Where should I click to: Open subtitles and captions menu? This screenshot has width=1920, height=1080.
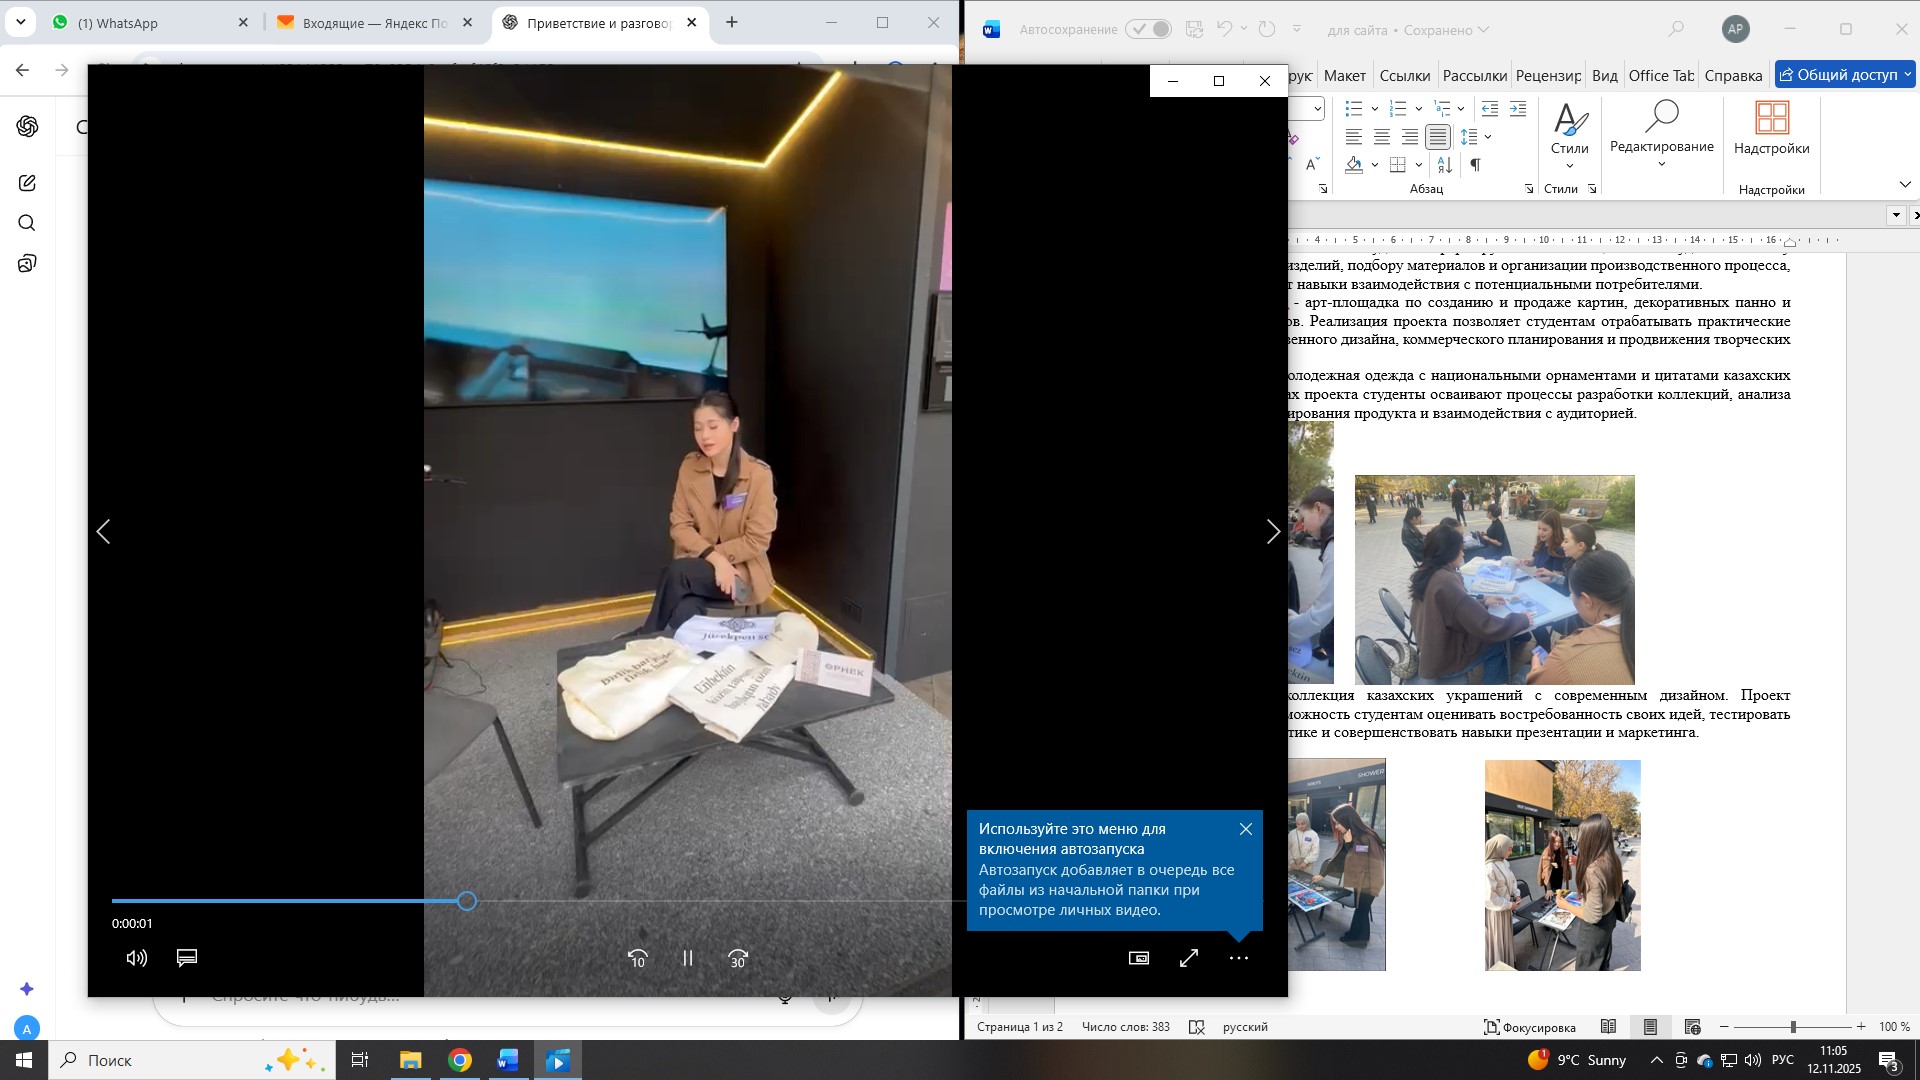click(187, 958)
